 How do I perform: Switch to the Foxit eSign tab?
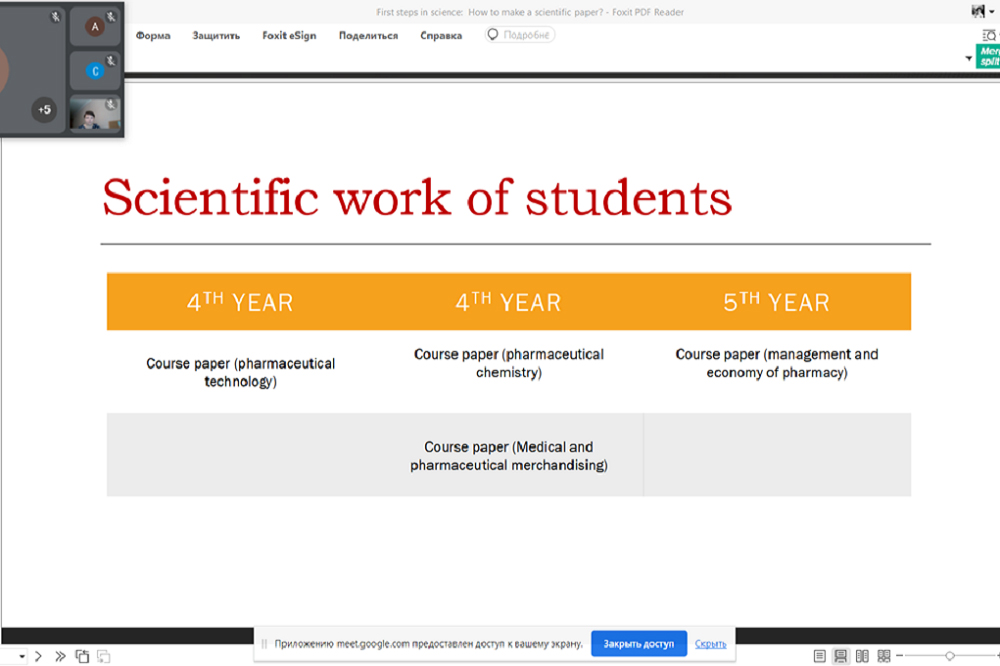[x=289, y=36]
